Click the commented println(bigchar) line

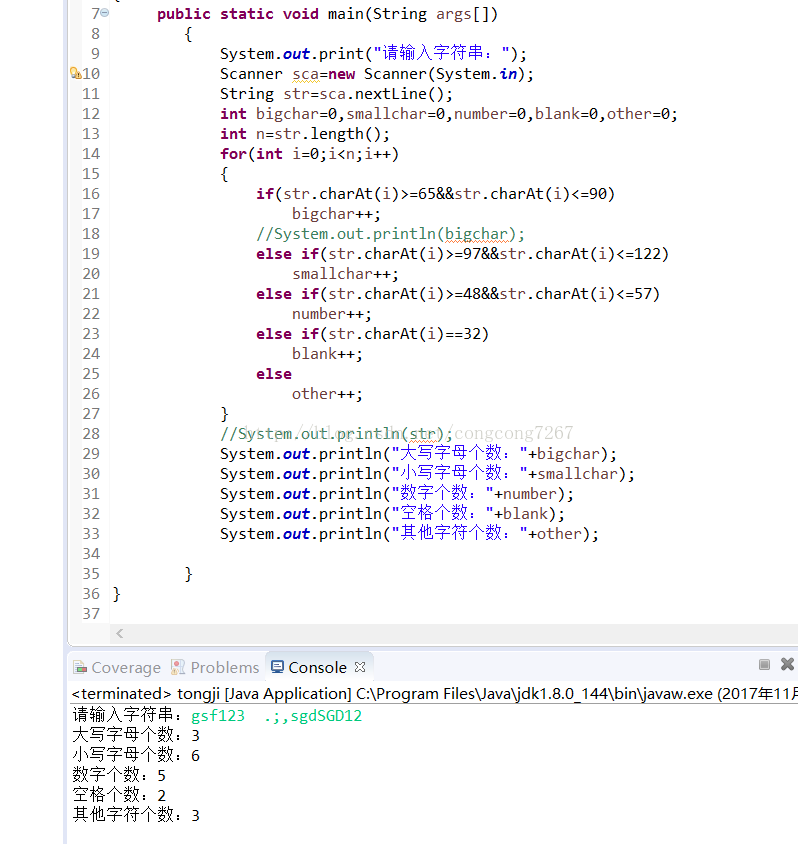[x=390, y=234]
